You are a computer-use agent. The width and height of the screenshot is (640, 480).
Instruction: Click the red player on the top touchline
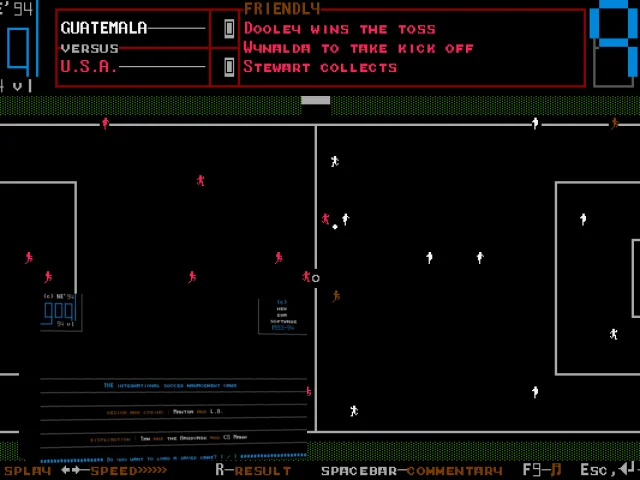(x=105, y=123)
